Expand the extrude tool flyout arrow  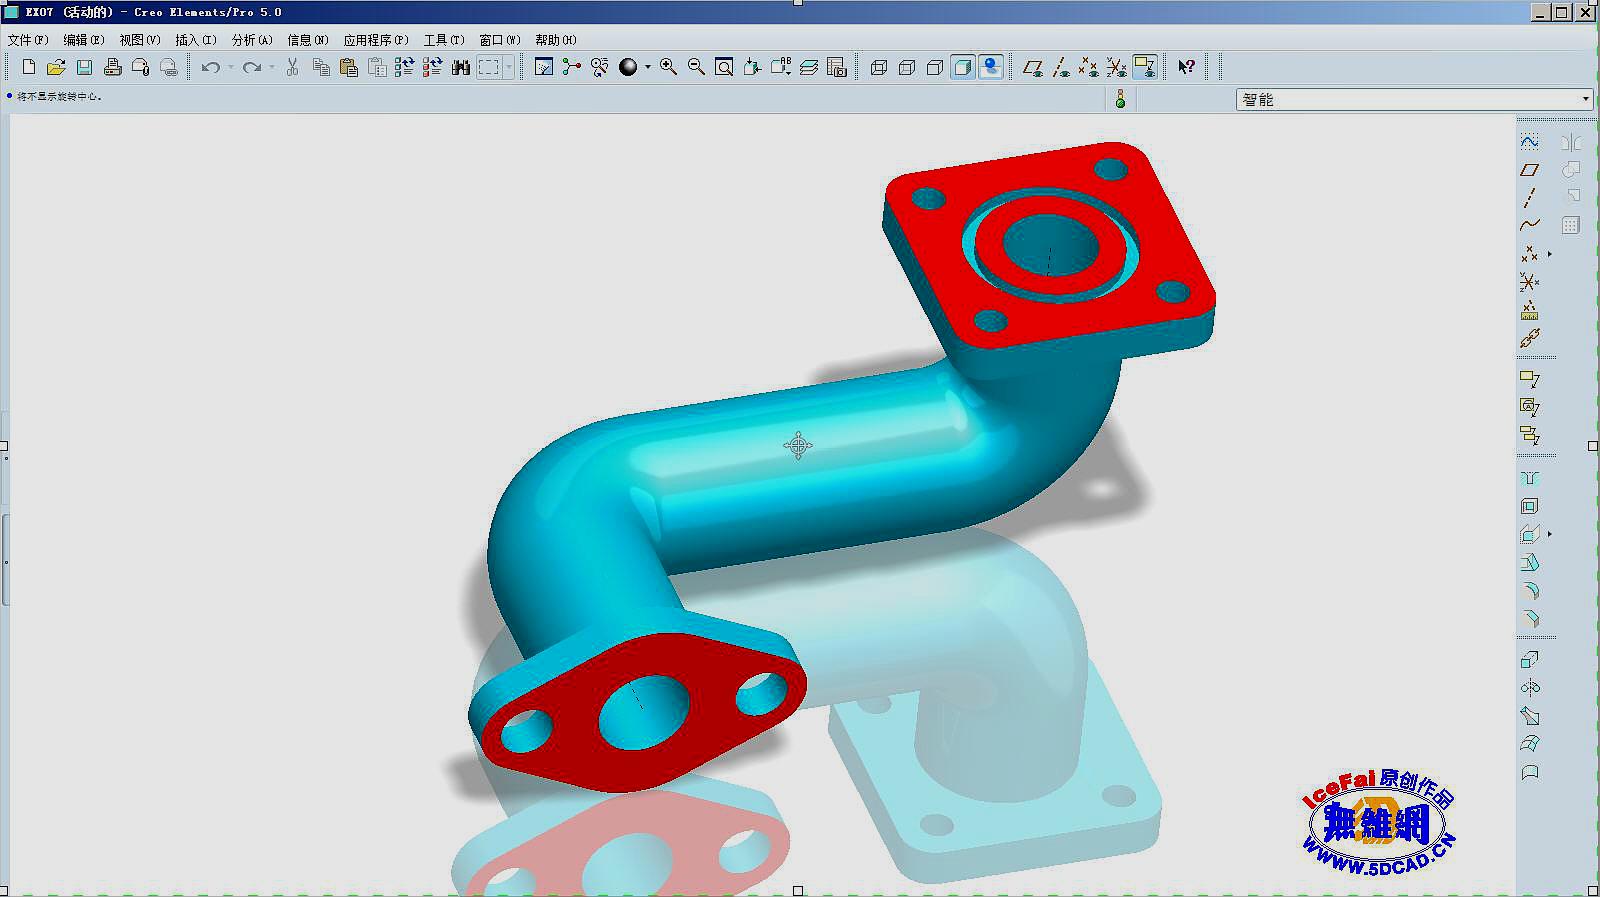pyautogui.click(x=1549, y=534)
